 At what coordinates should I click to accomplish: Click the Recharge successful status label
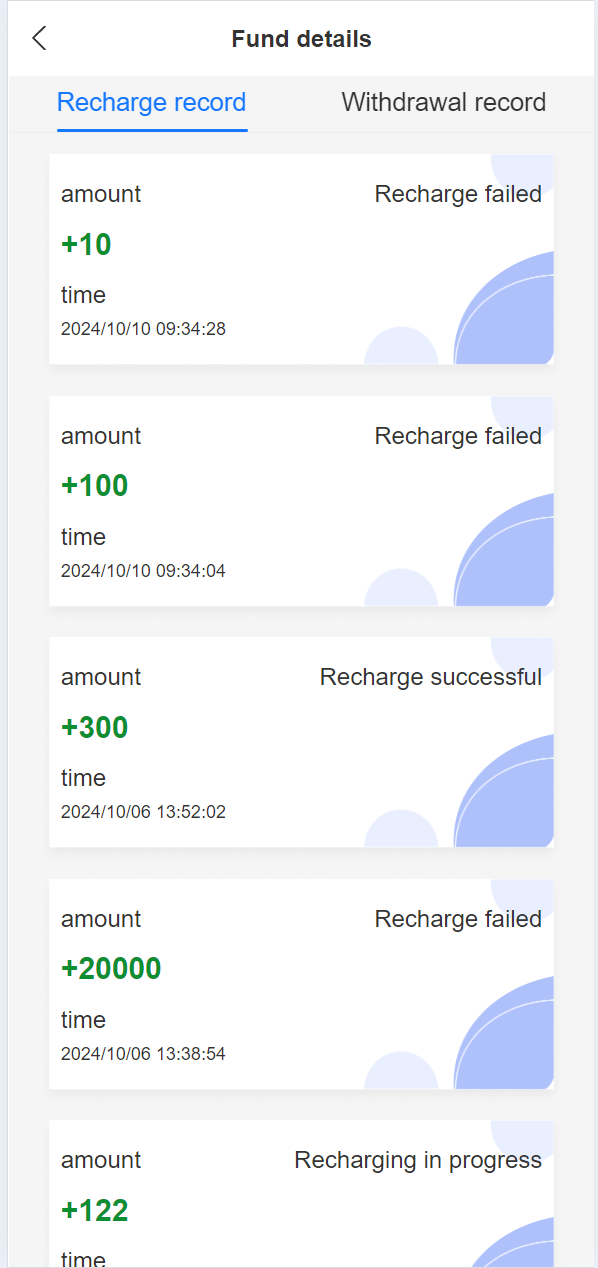point(431,677)
